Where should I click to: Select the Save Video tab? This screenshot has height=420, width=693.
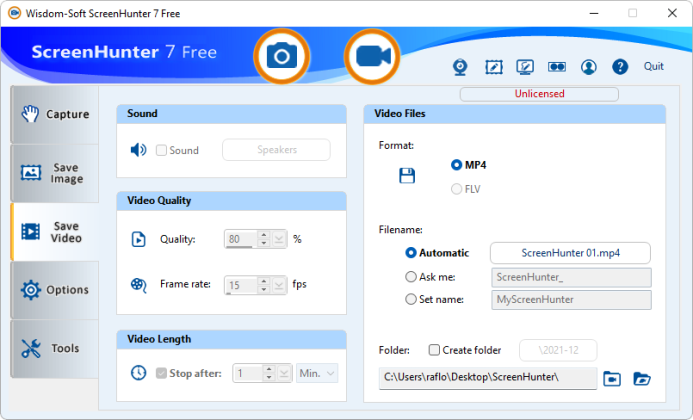tap(55, 232)
